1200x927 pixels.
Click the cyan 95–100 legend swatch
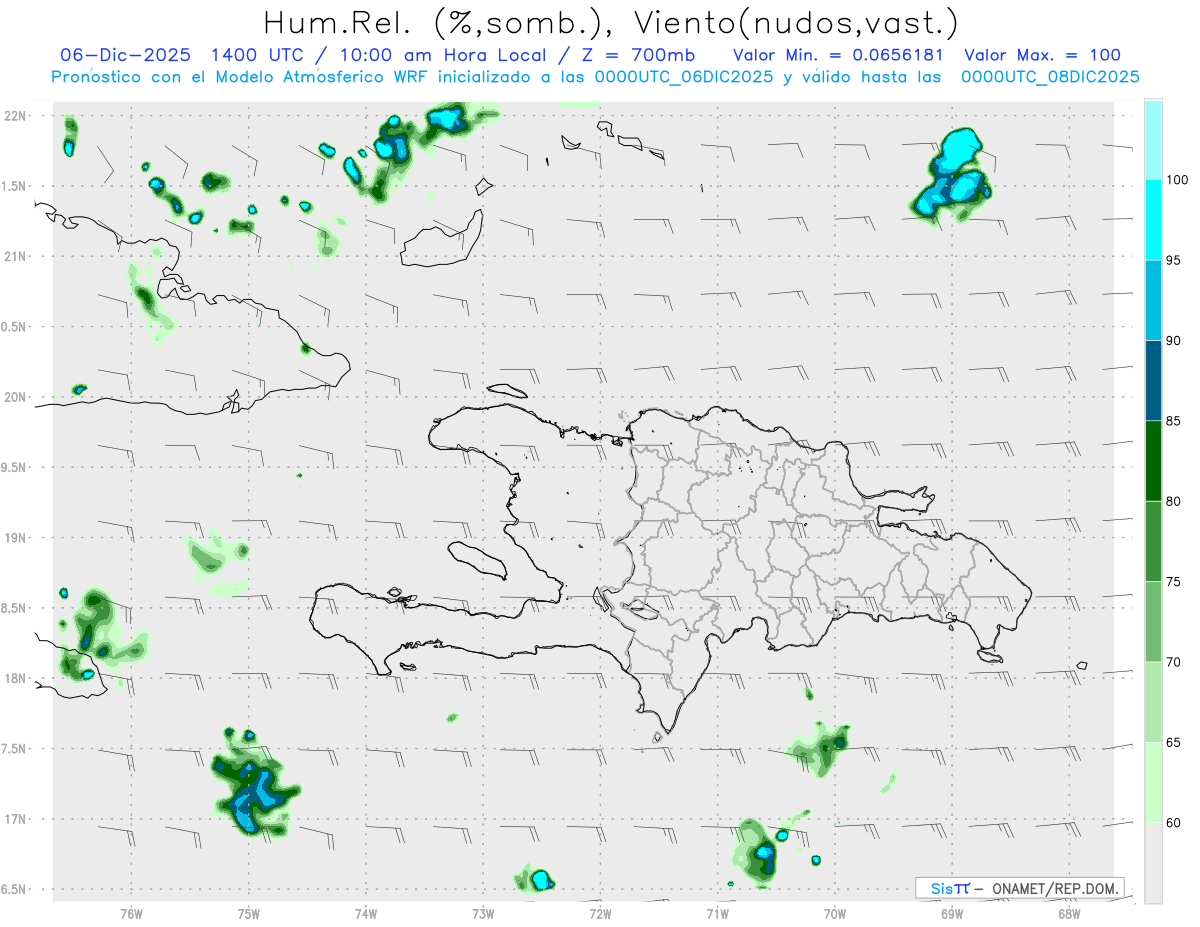tap(1153, 220)
